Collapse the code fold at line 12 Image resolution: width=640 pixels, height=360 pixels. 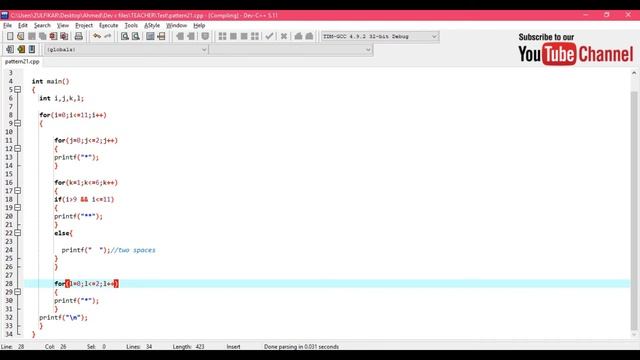pos(18,149)
